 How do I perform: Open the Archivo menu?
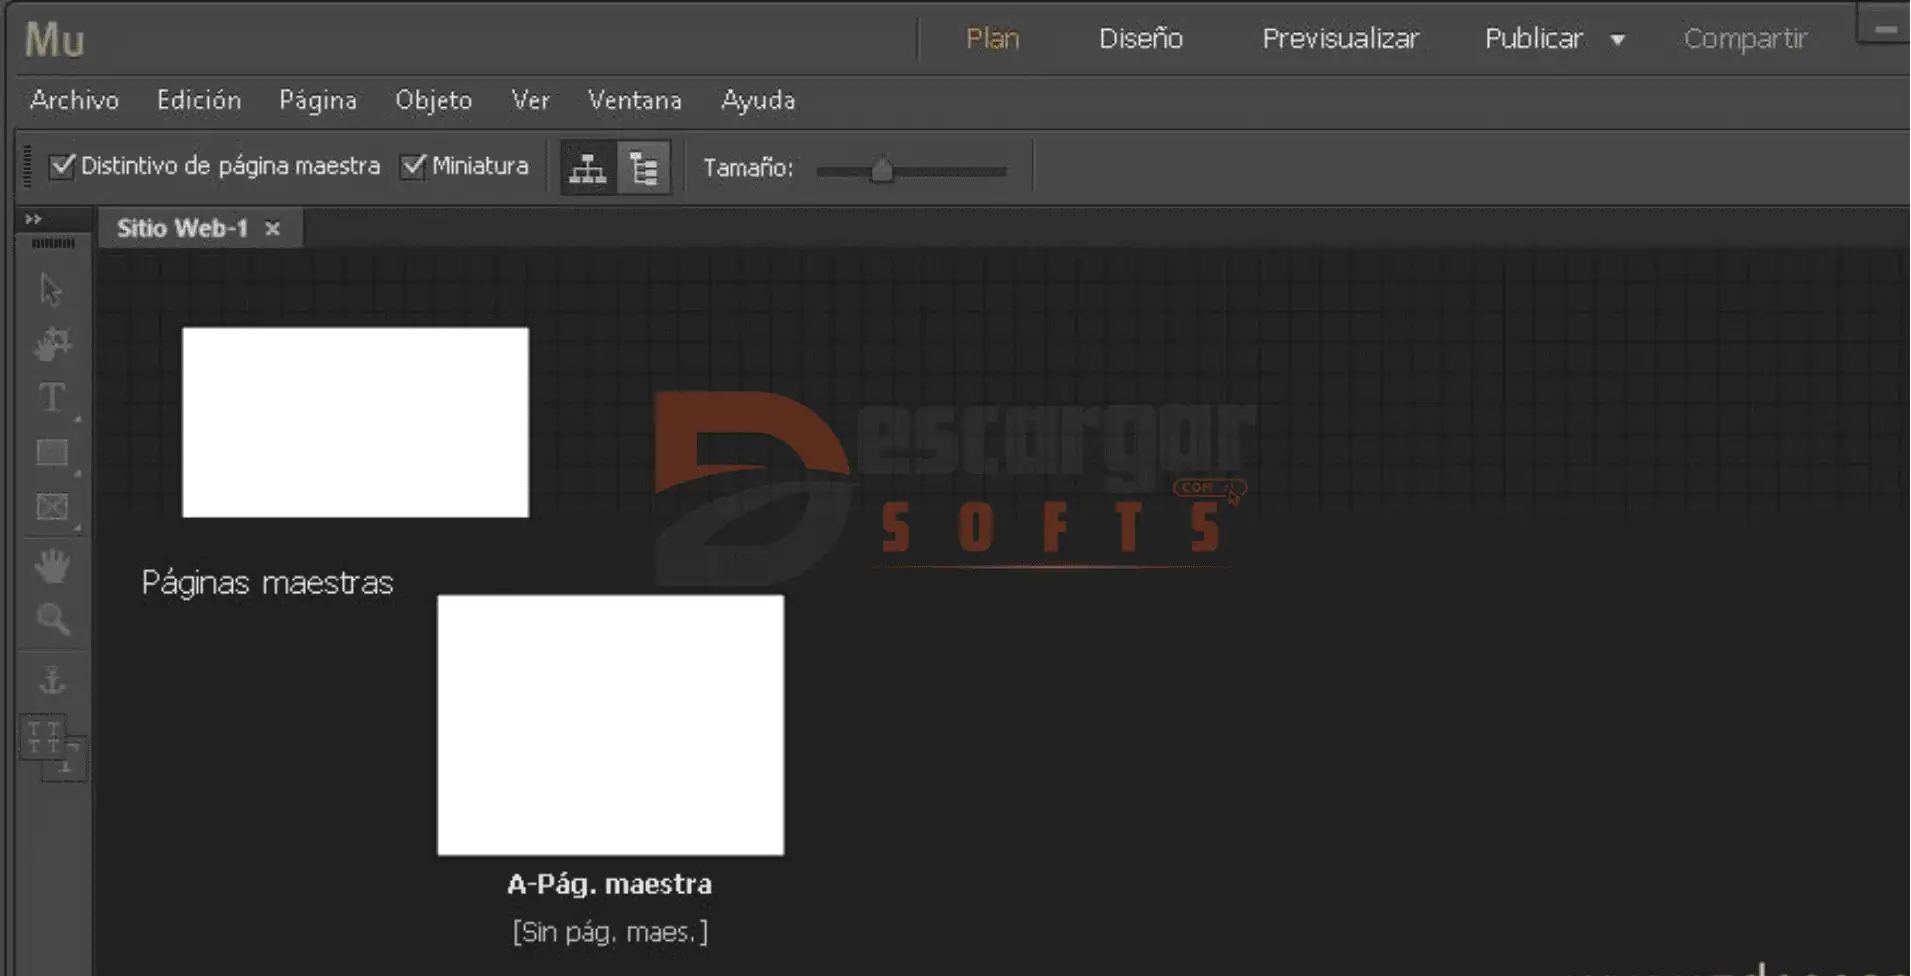click(x=74, y=100)
